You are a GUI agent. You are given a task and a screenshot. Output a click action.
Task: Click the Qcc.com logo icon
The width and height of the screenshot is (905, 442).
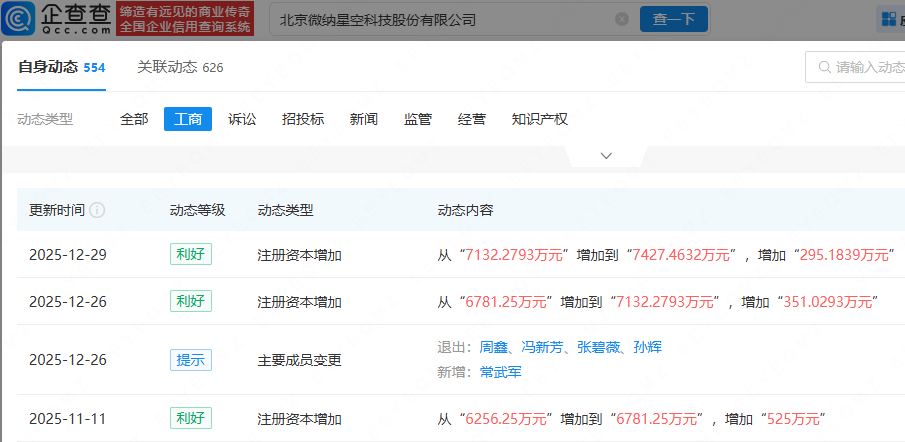(x=20, y=18)
